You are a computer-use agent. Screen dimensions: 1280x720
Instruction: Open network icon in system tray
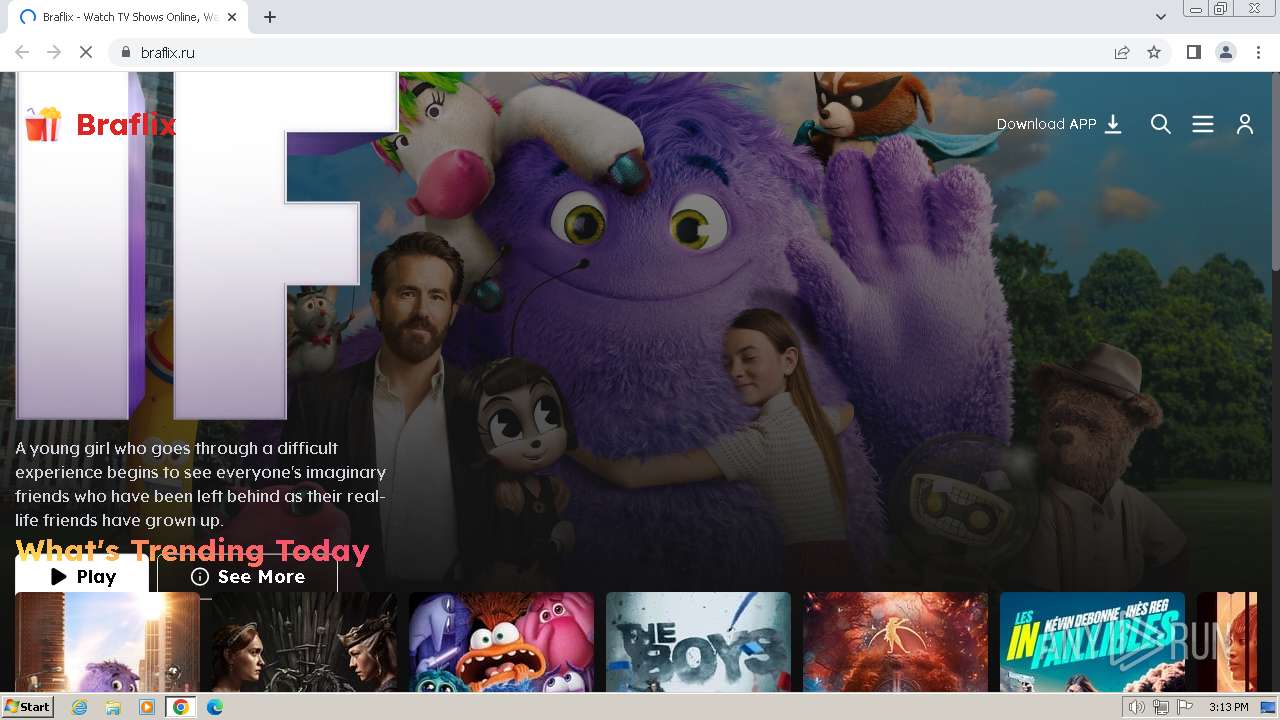[1161, 707]
